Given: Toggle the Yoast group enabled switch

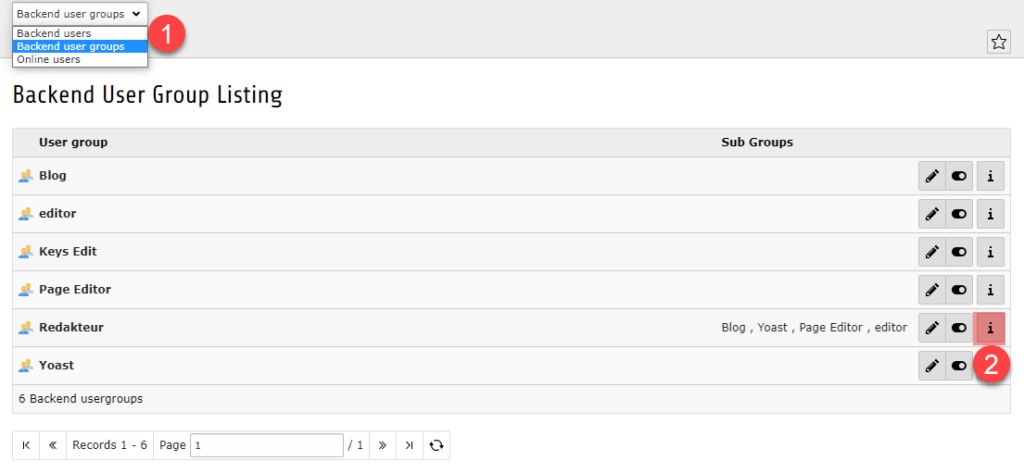Looking at the screenshot, I should 960,366.
